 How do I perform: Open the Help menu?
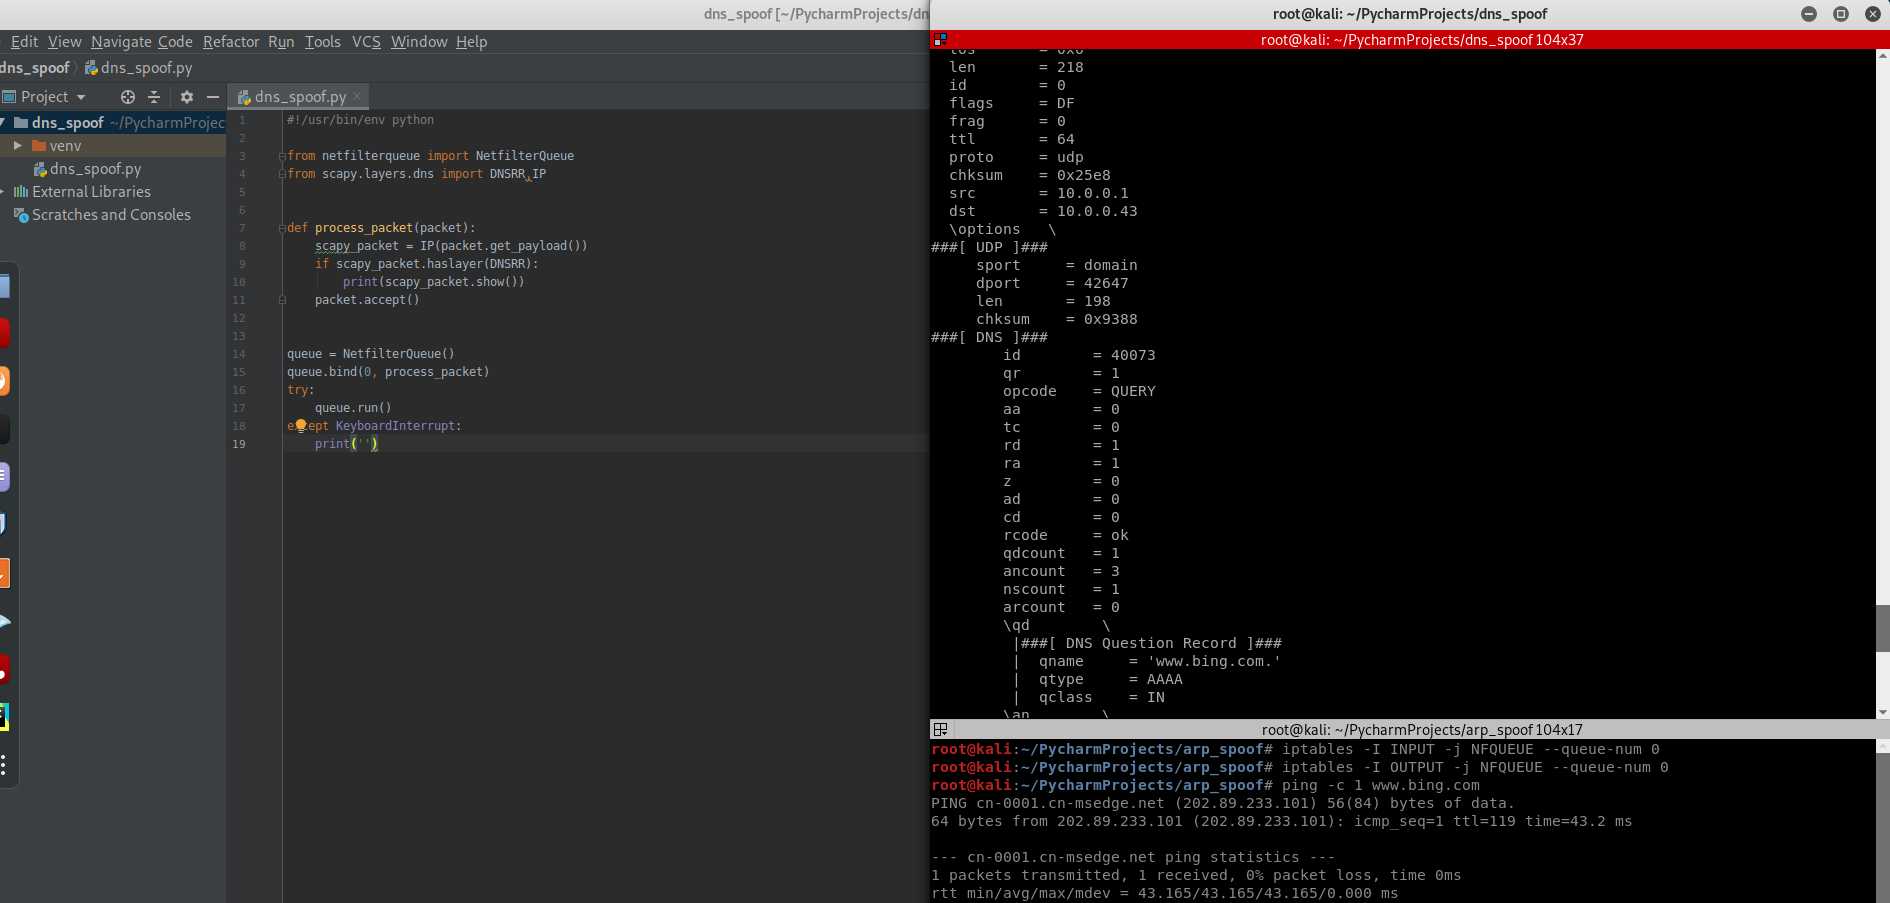[472, 42]
